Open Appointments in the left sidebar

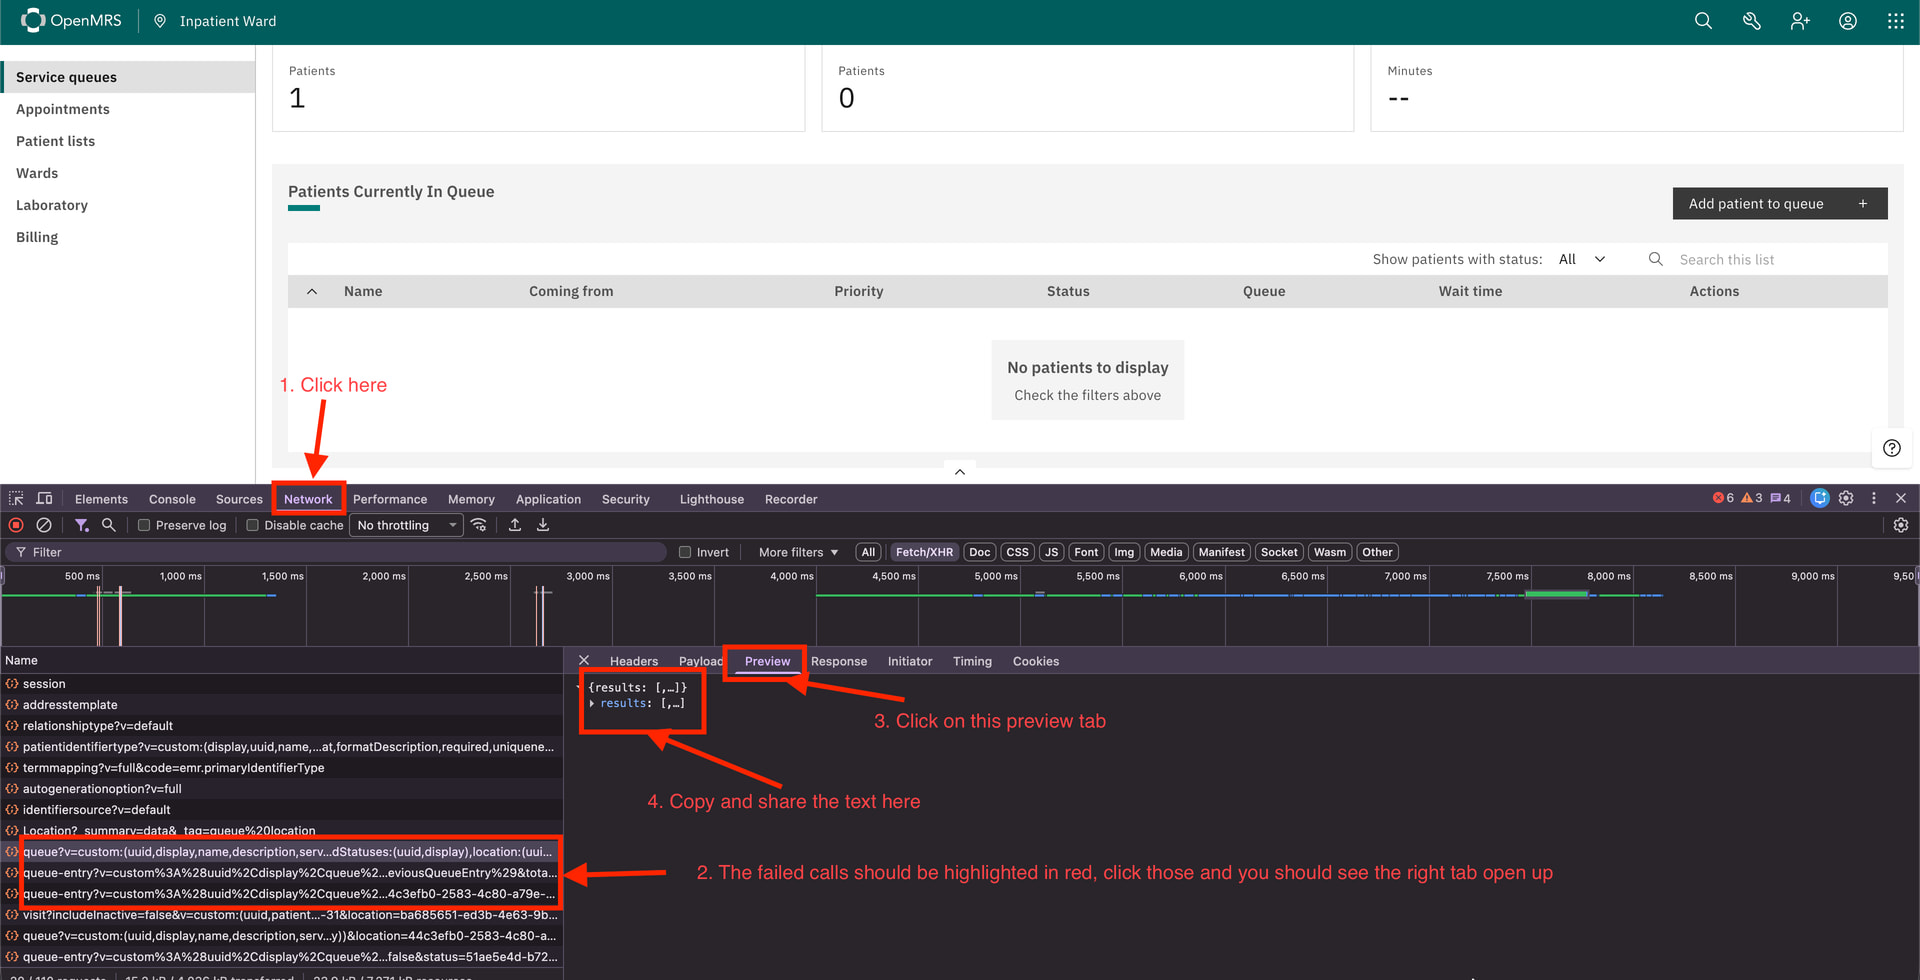pos(63,109)
